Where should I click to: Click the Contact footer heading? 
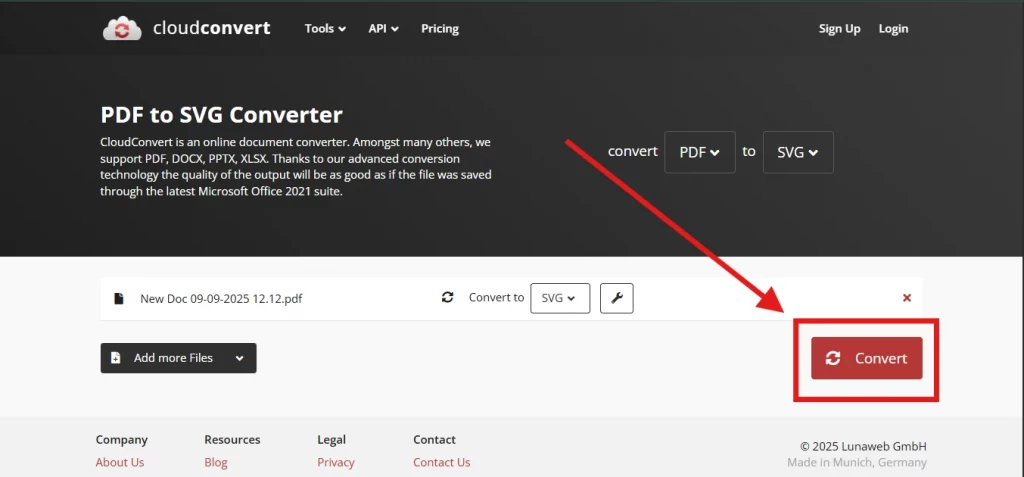point(434,440)
